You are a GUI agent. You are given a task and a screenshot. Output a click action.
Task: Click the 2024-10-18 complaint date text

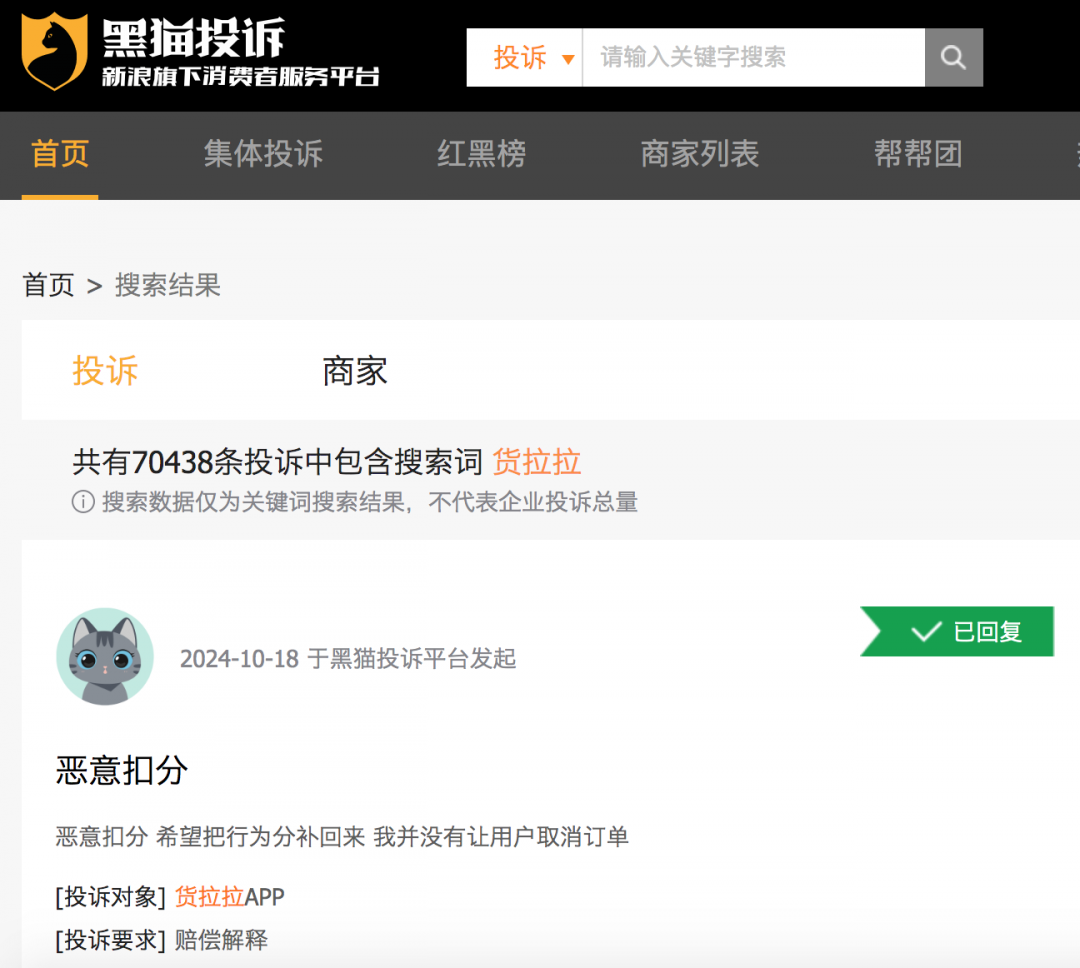click(x=239, y=659)
